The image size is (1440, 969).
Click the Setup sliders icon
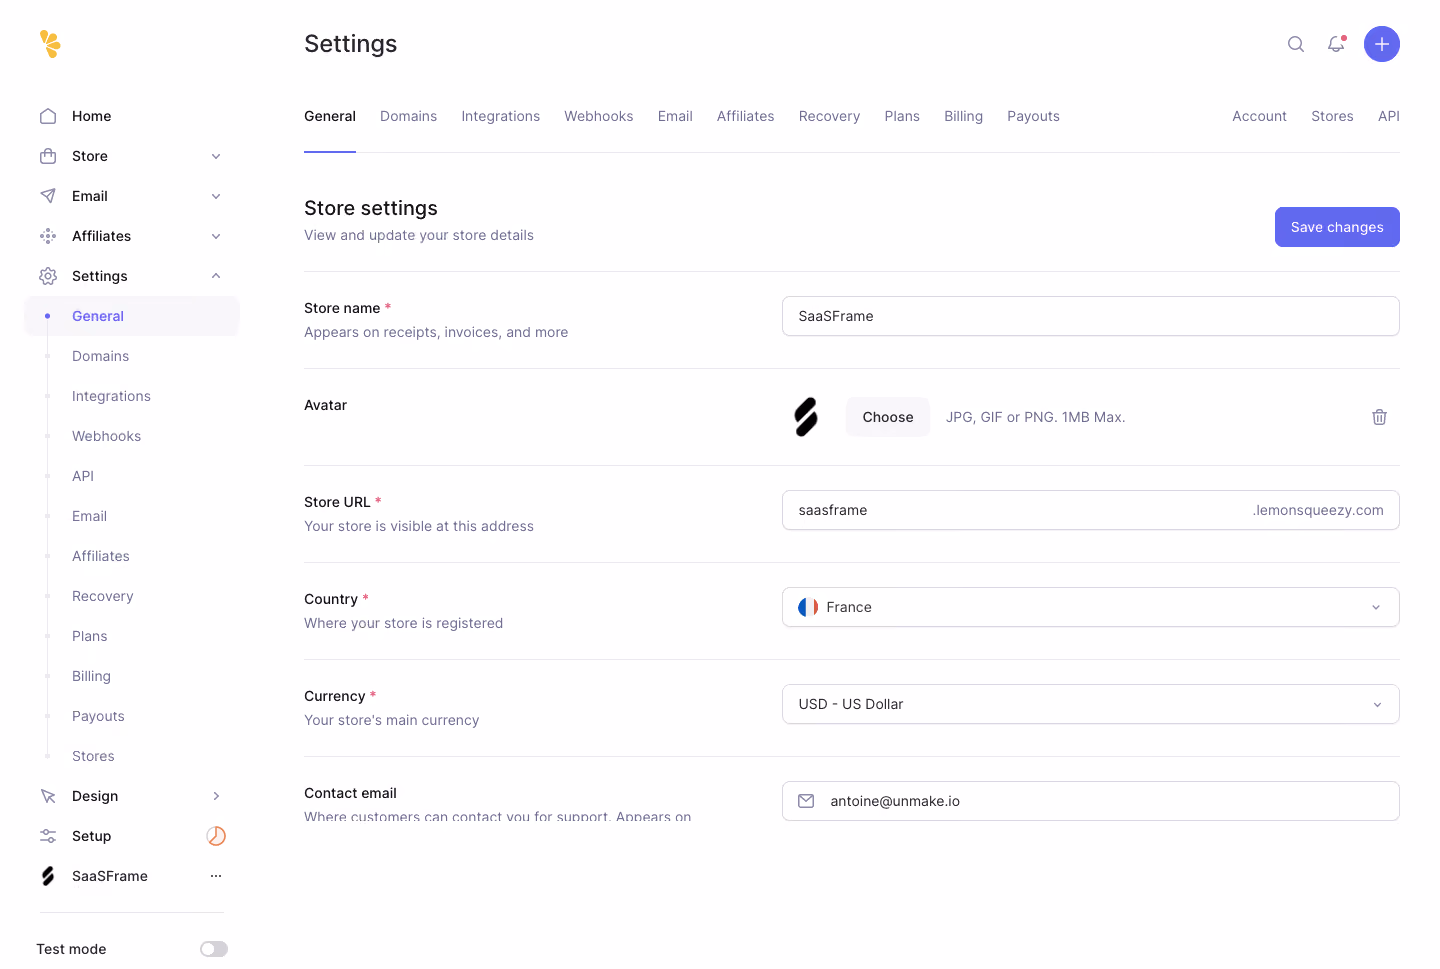(x=48, y=836)
